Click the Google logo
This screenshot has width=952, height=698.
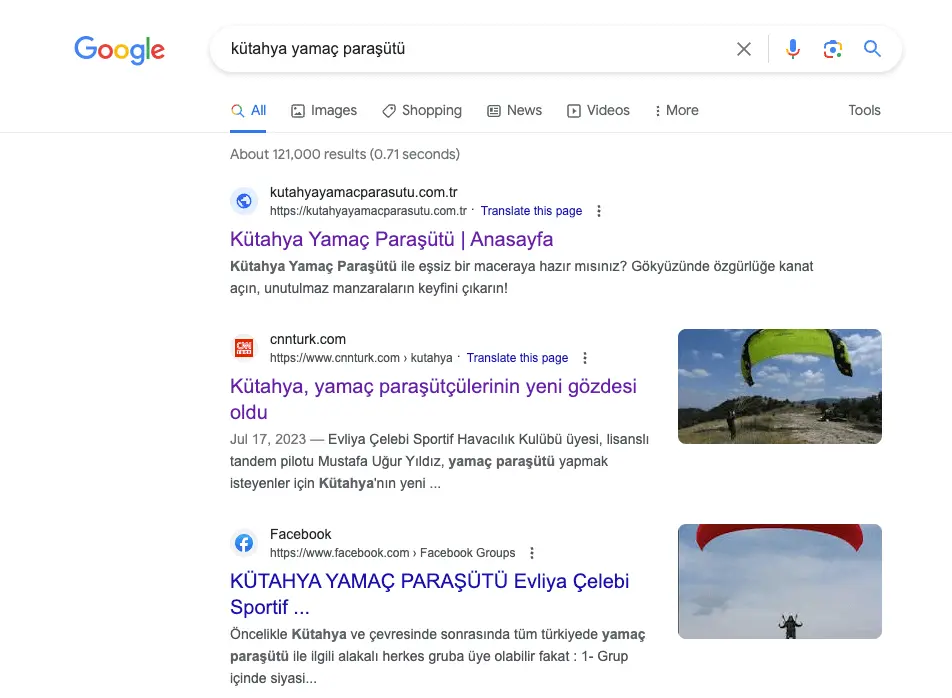coord(119,50)
